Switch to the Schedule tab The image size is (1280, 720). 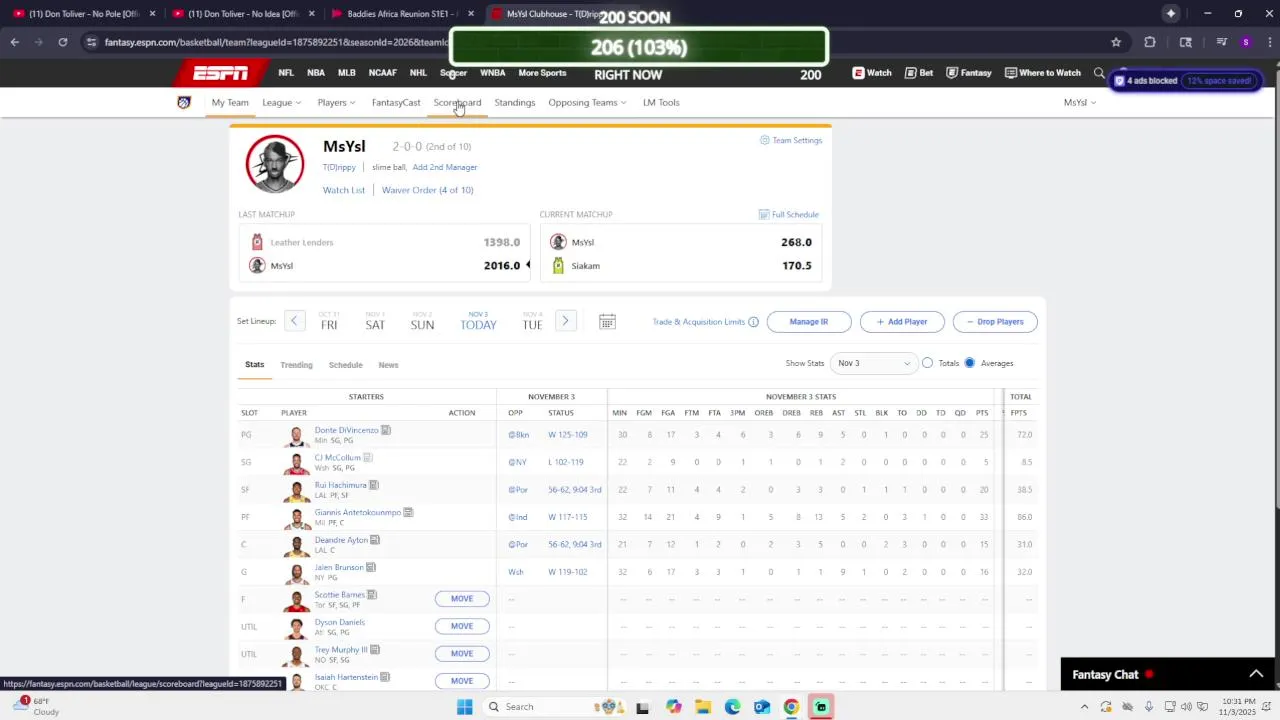[345, 365]
